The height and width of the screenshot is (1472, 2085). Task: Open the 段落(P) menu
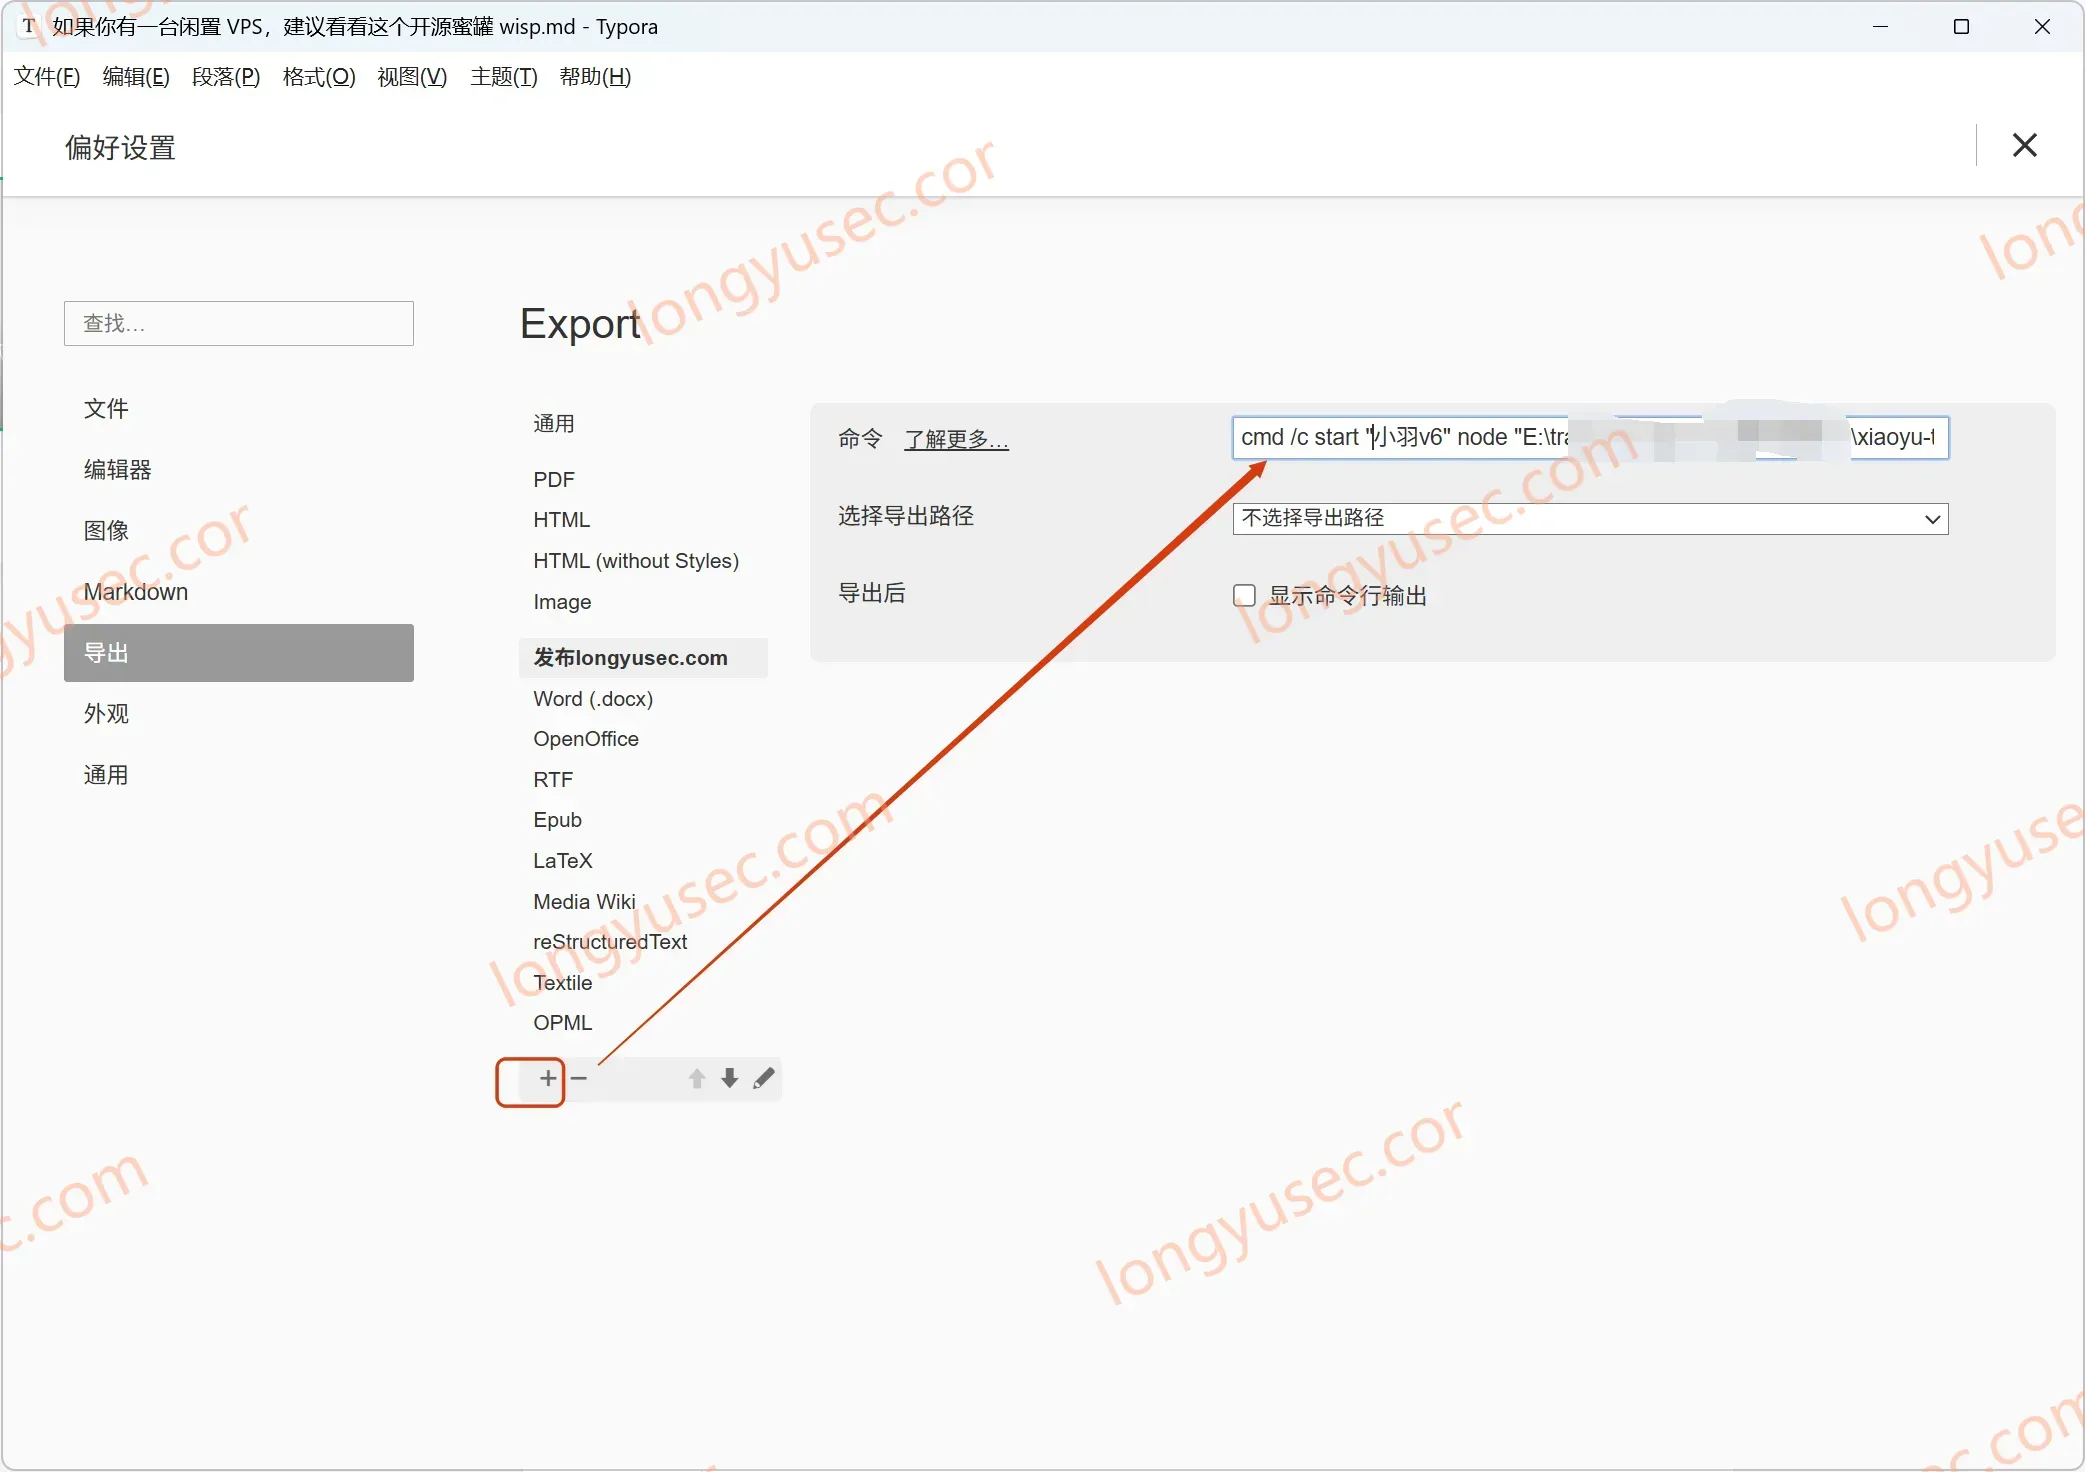pyautogui.click(x=226, y=77)
